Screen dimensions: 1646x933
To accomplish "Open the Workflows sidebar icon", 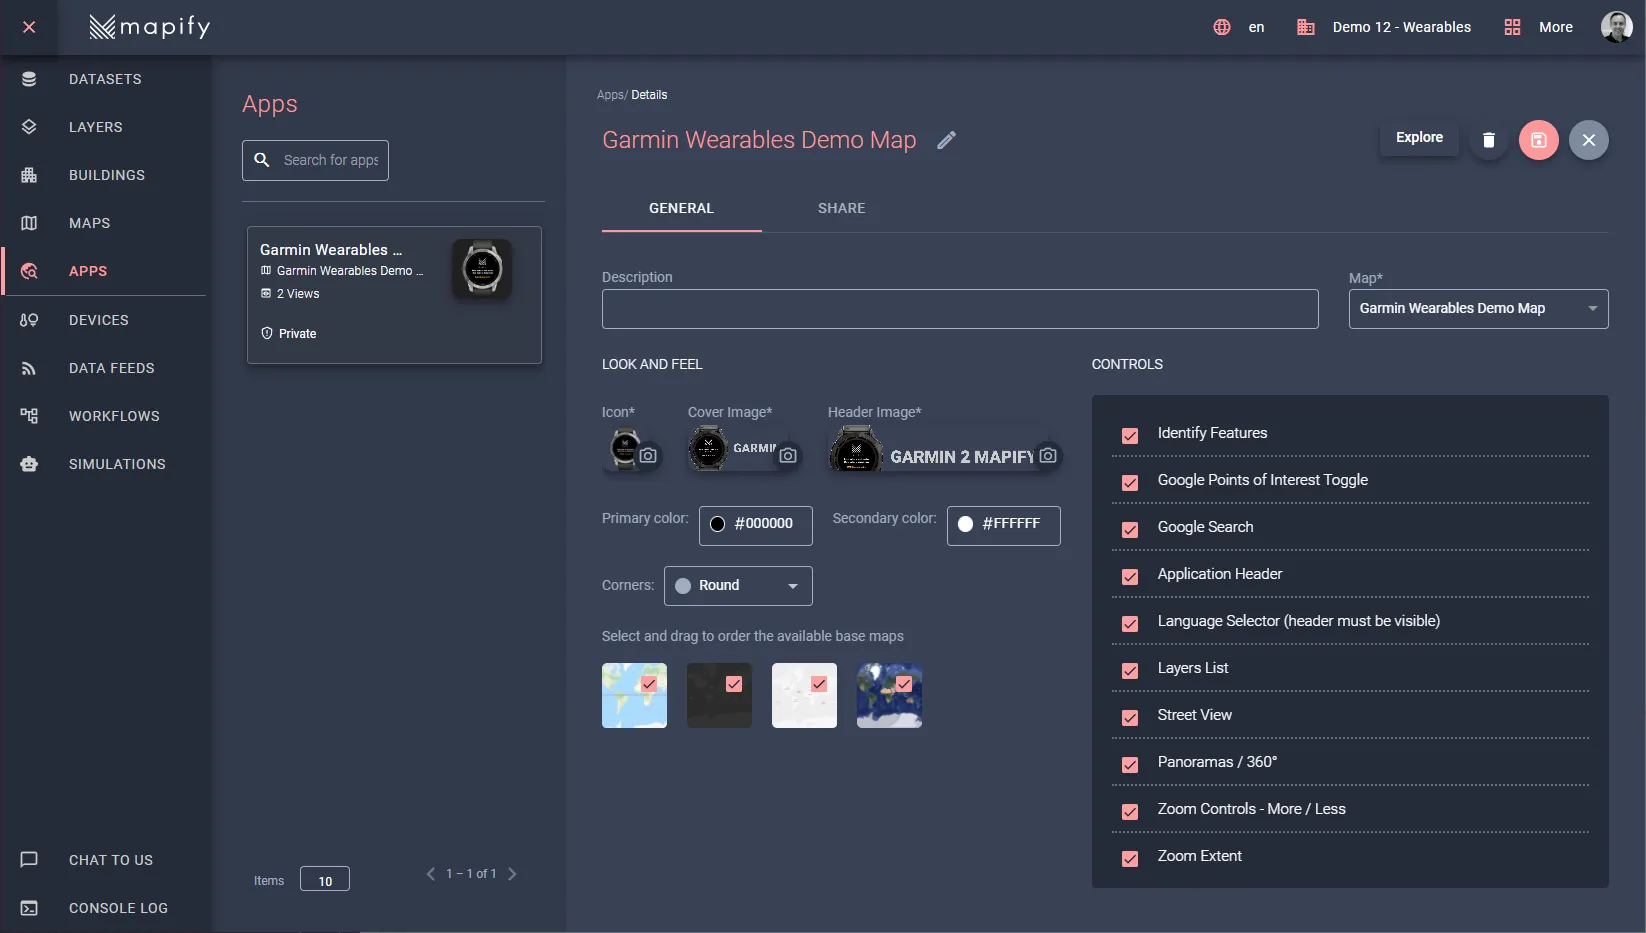I will click(x=29, y=416).
